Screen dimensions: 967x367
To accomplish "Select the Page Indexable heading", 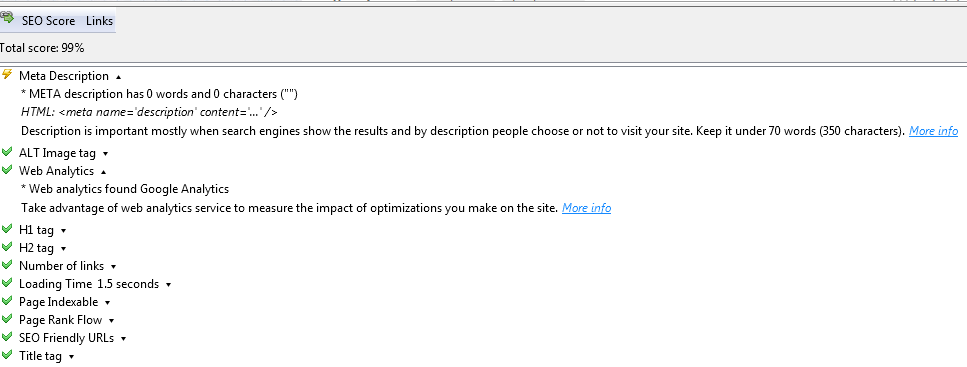I will (59, 302).
